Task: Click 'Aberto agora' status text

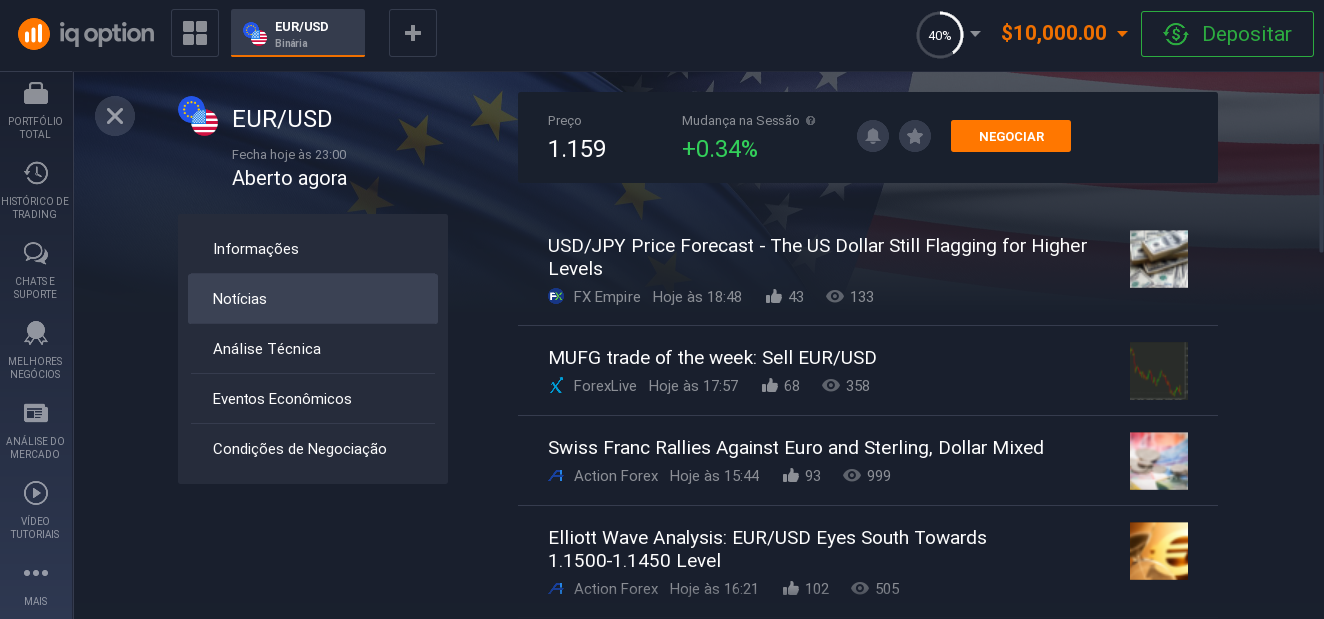Action: [x=289, y=179]
